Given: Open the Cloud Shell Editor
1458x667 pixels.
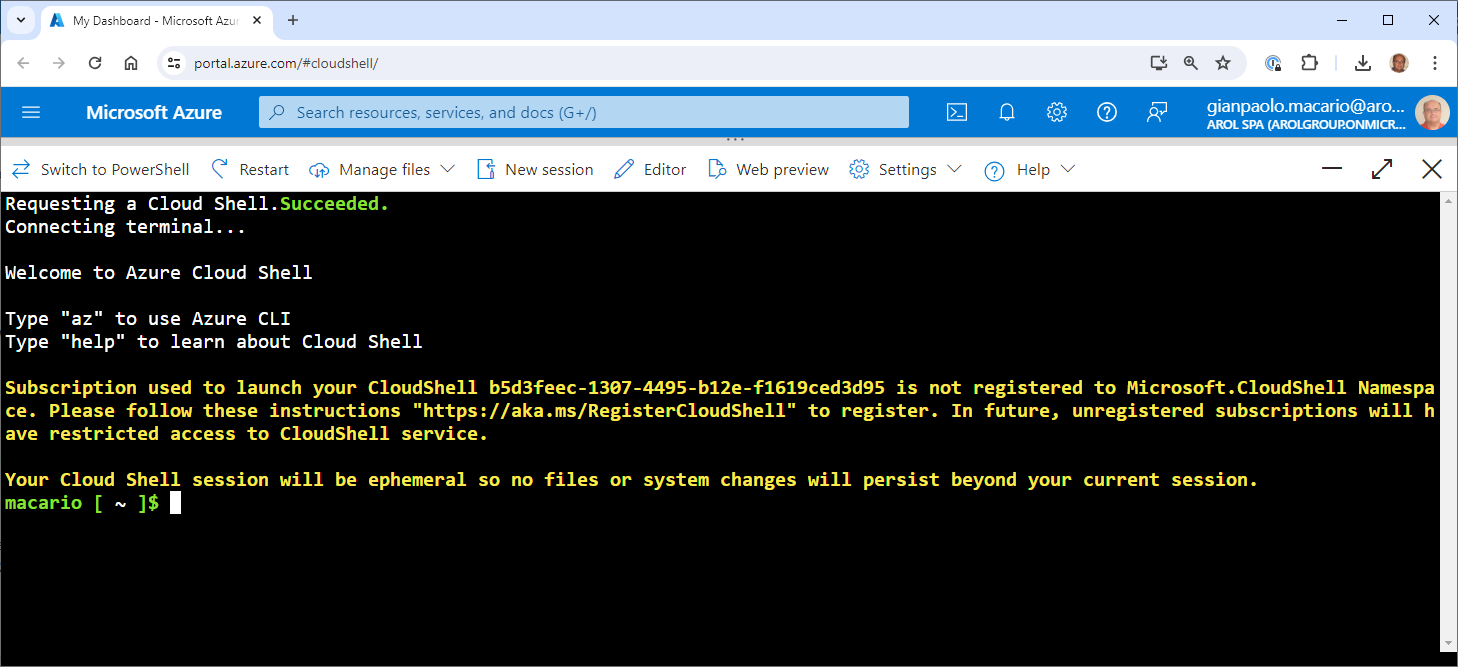Looking at the screenshot, I should point(650,169).
